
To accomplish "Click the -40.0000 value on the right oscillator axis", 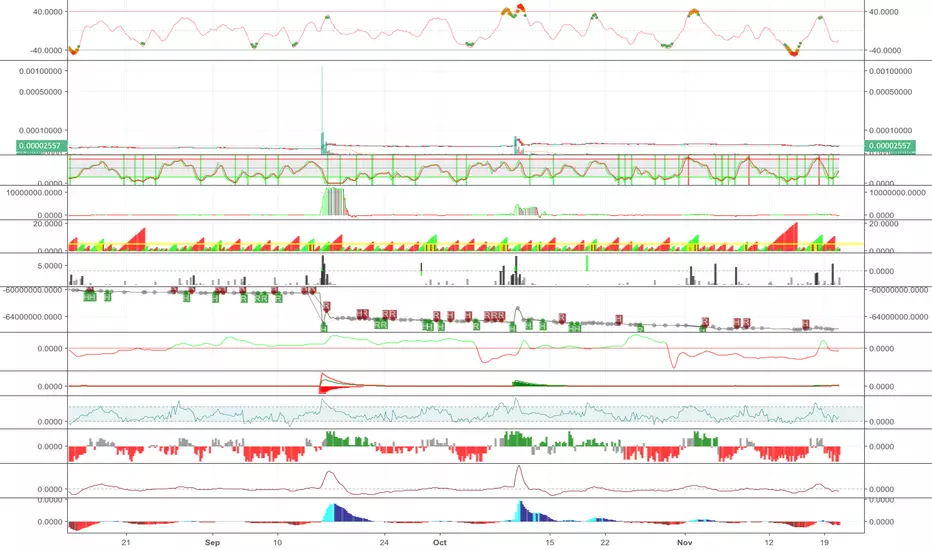I will 885,51.
